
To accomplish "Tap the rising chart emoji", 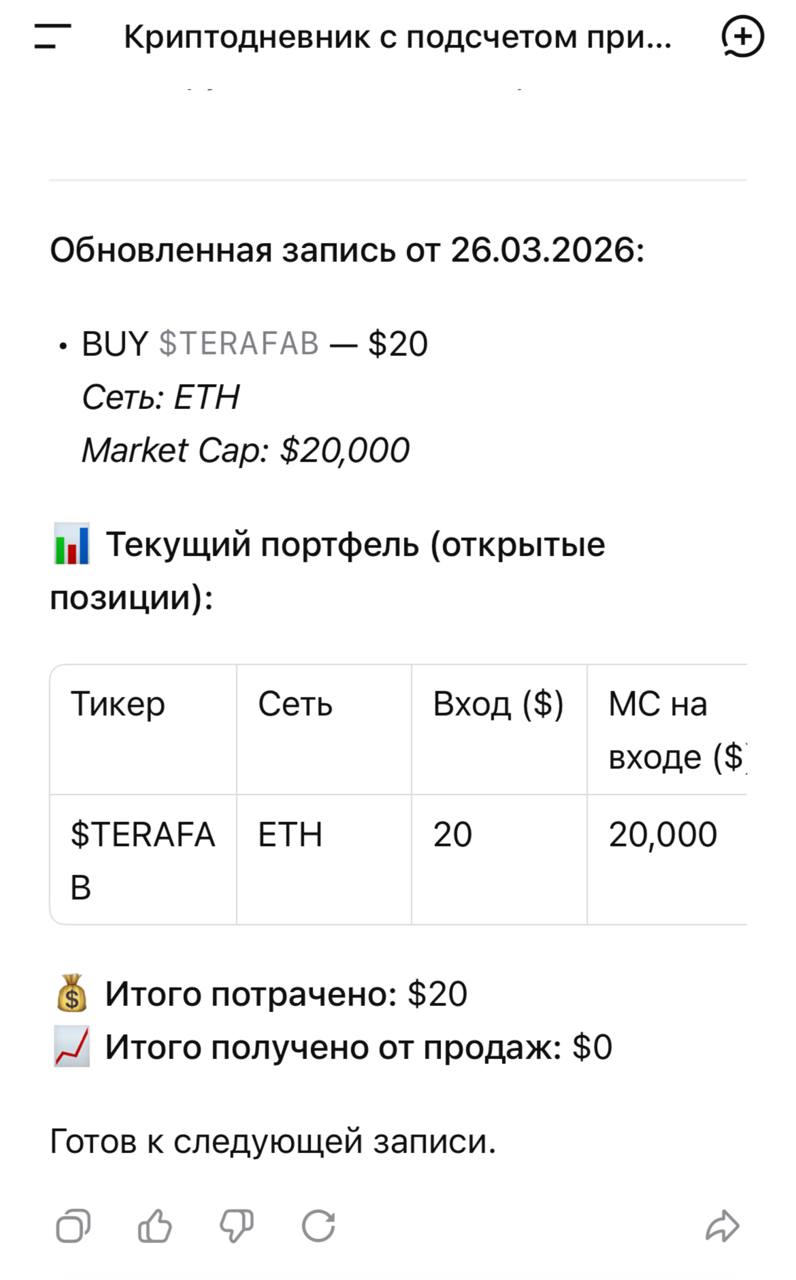I will coord(72,1048).
